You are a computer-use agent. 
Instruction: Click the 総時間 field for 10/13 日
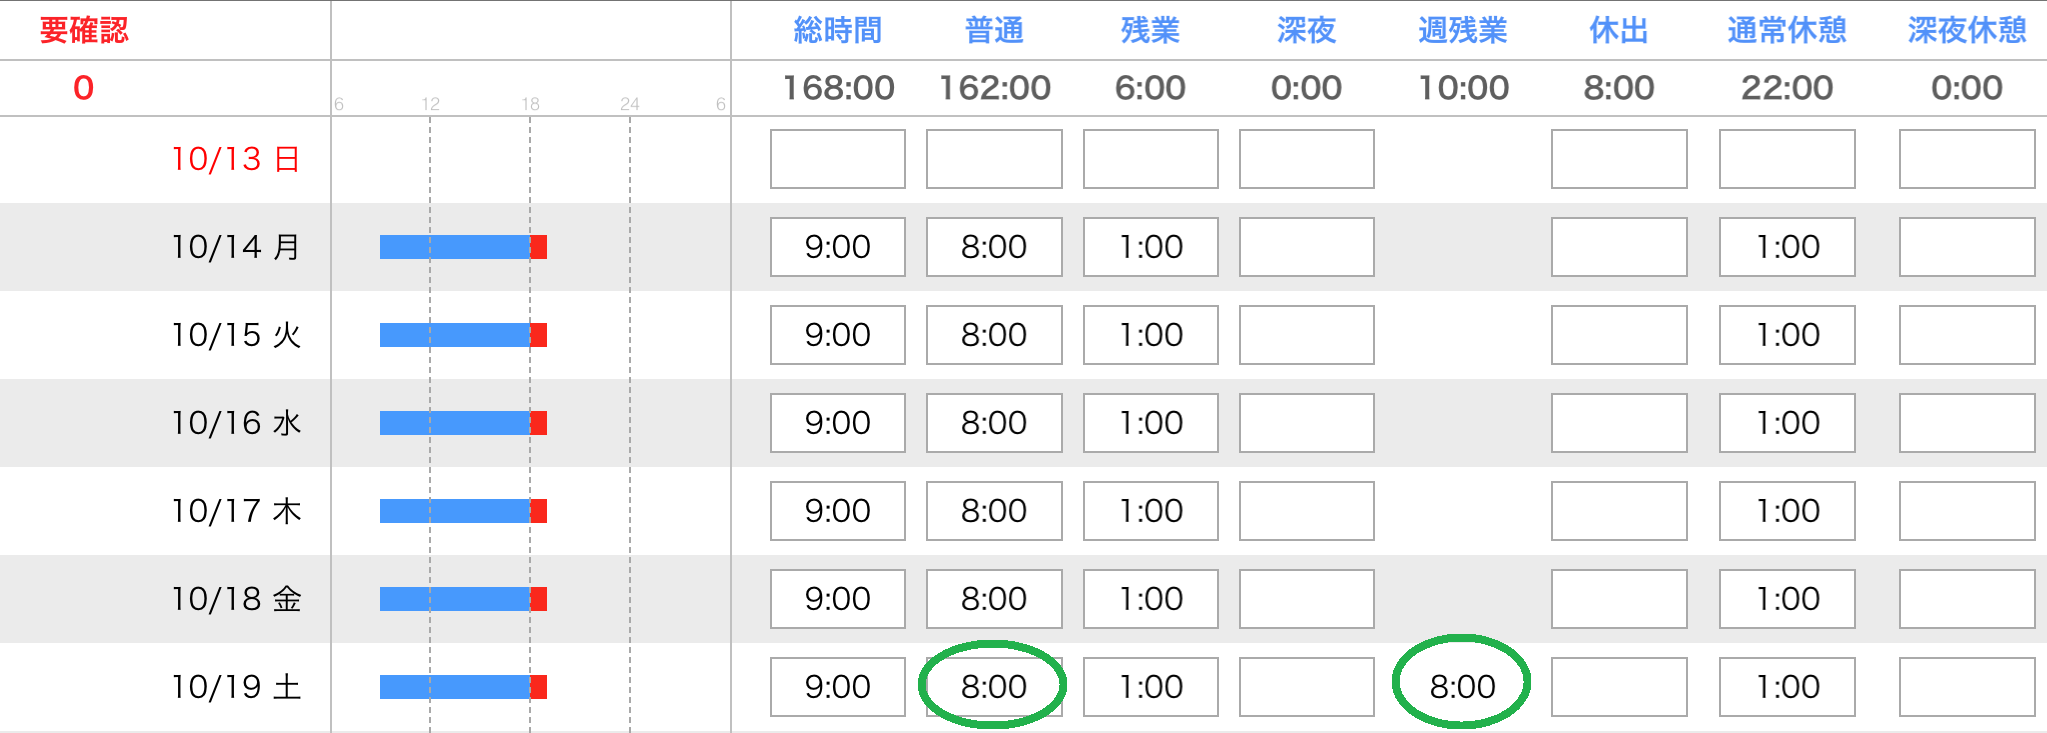click(x=838, y=159)
